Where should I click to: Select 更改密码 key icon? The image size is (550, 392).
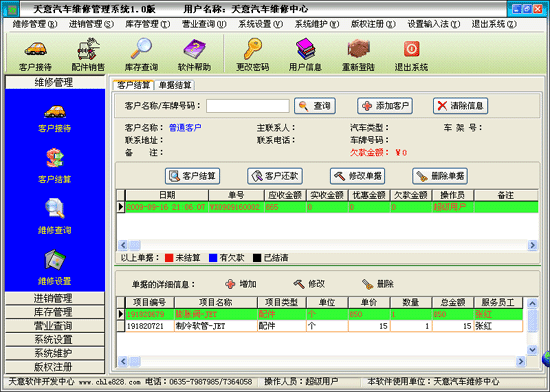pos(253,55)
